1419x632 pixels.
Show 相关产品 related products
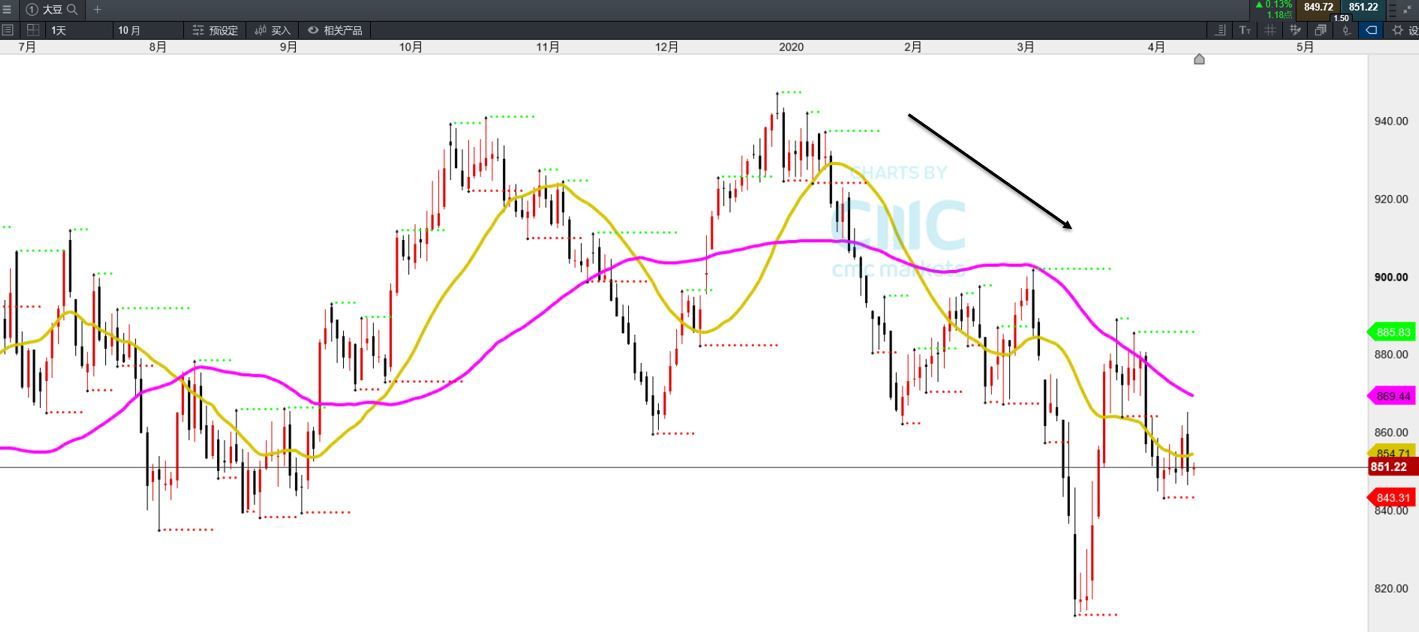[x=335, y=30]
